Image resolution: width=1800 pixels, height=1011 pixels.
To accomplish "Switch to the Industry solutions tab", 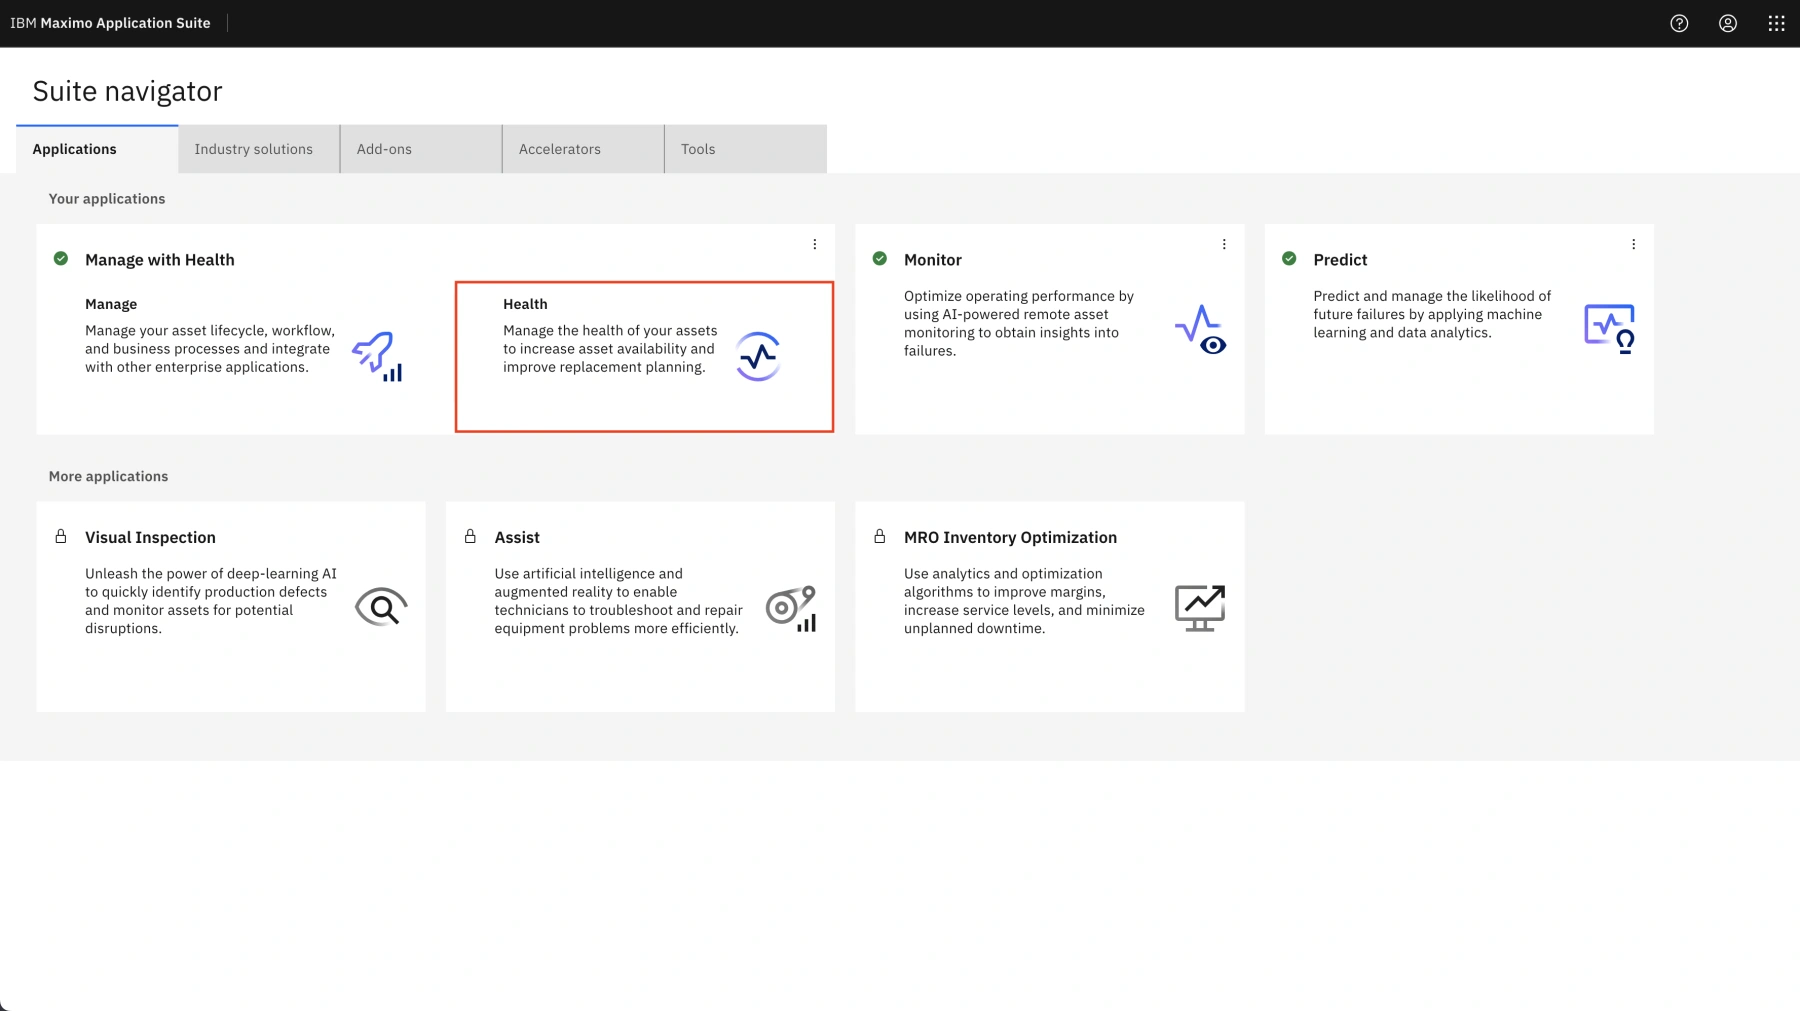I will pyautogui.click(x=259, y=149).
